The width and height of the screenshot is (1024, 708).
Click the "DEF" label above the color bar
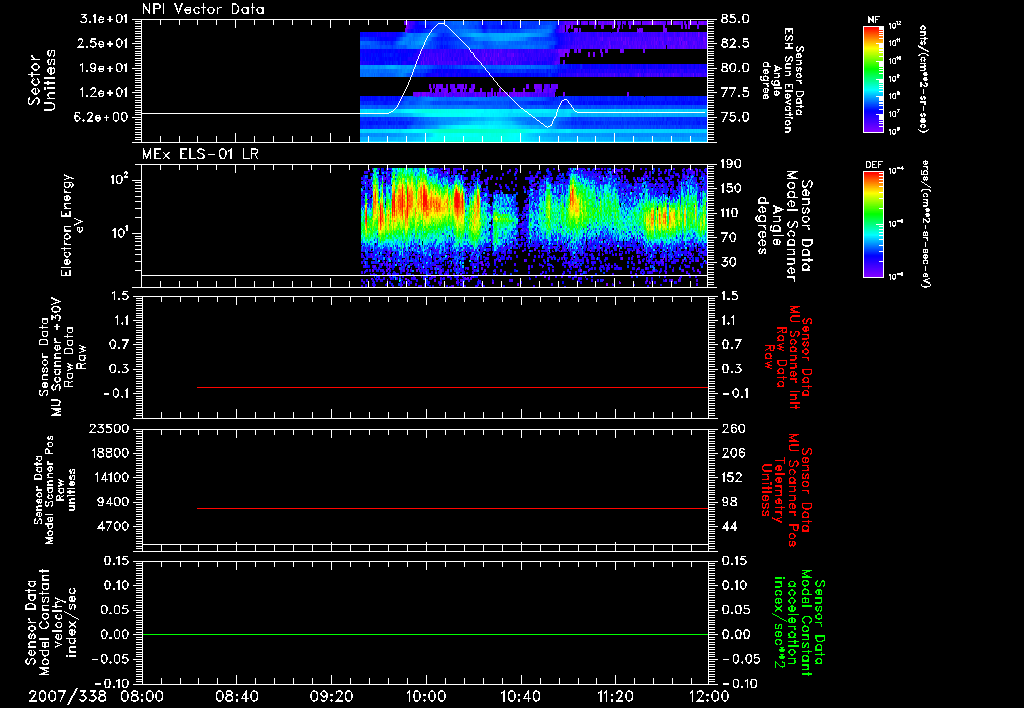click(x=874, y=165)
